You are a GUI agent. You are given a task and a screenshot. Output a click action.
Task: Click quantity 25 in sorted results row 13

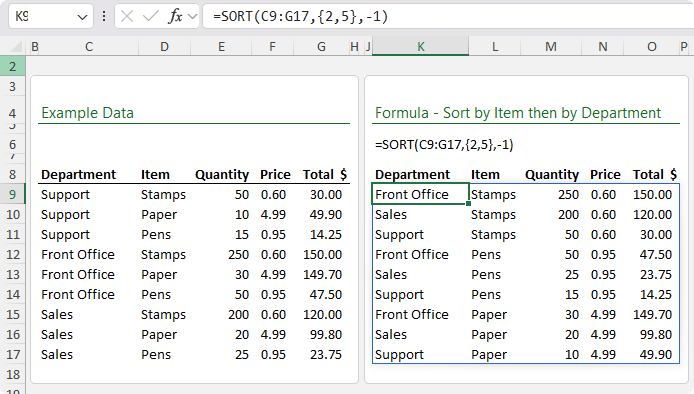[571, 274]
